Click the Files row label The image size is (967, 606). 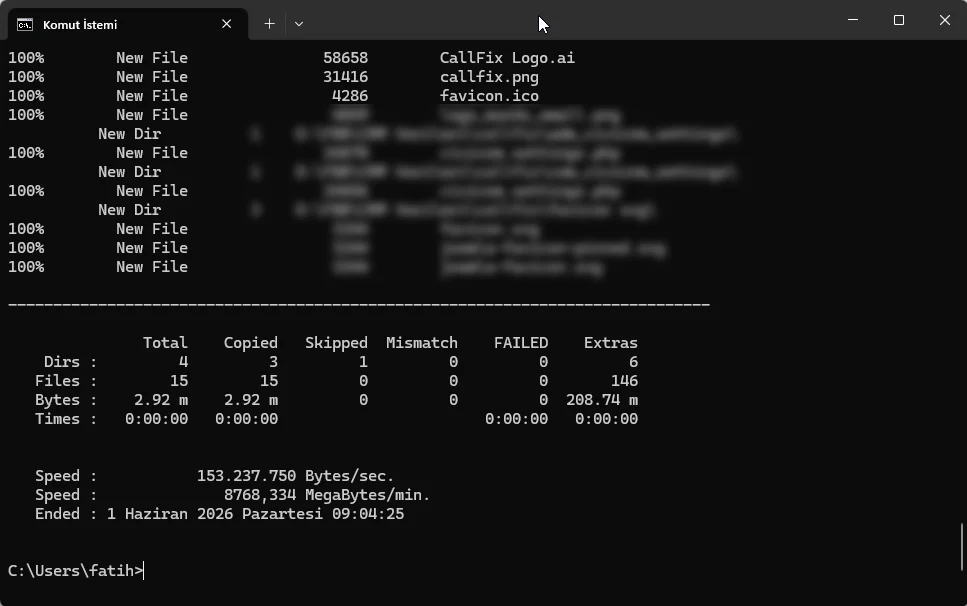pyautogui.click(x=57, y=381)
